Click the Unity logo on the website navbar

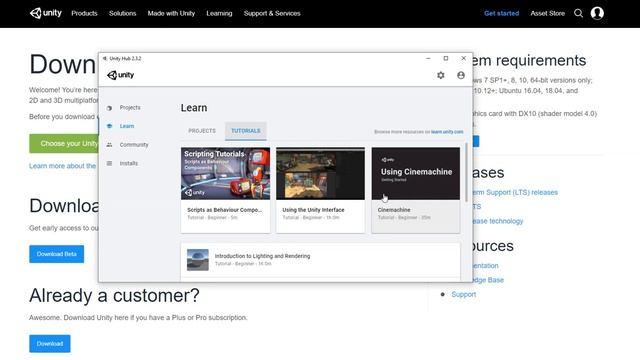click(x=45, y=13)
